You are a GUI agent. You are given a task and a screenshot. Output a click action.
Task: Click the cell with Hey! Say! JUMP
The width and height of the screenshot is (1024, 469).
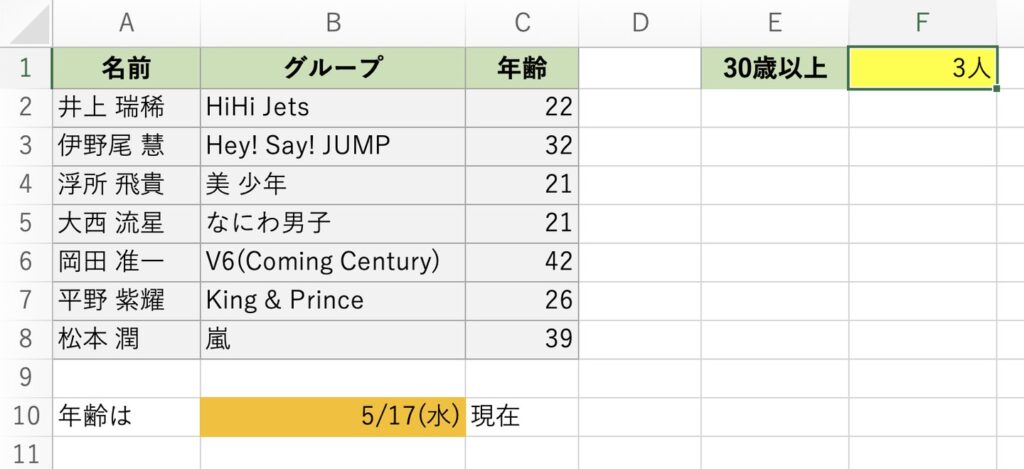pos(333,146)
